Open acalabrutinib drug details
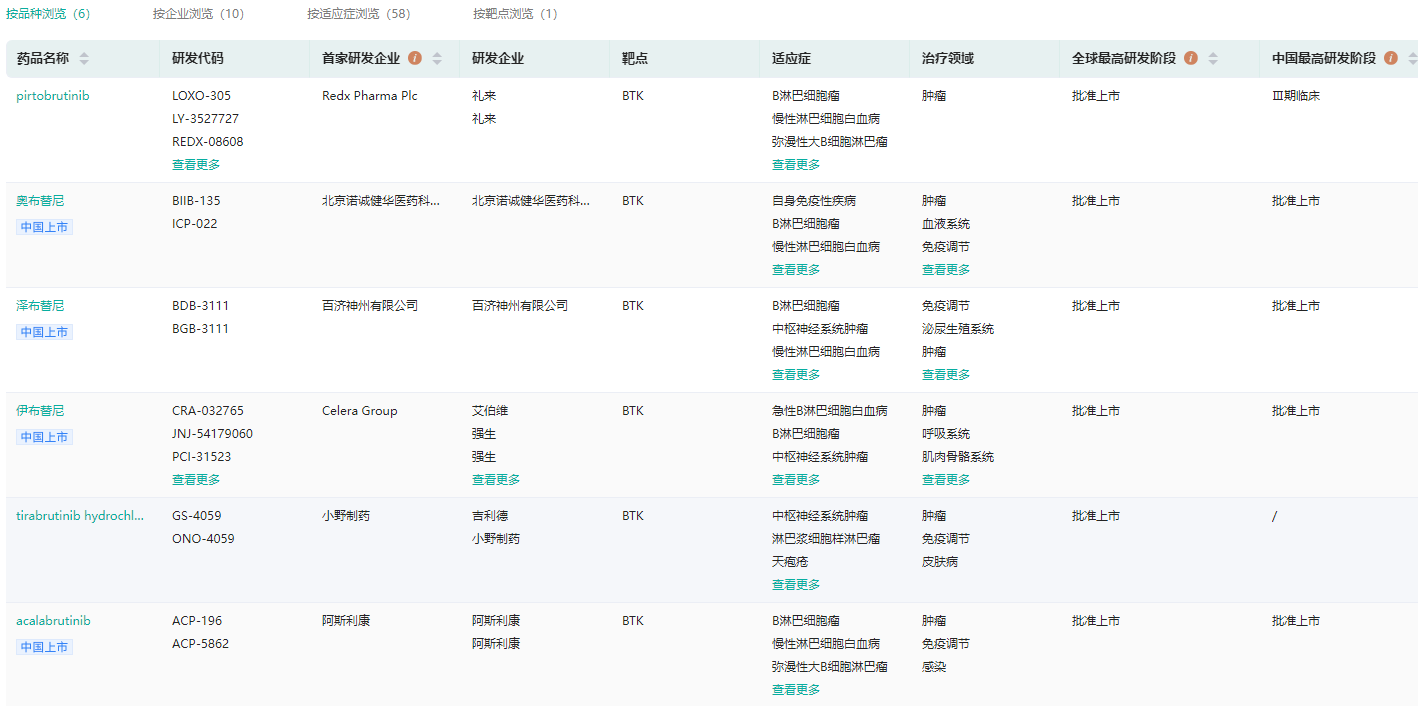Viewport: 1418px width, 706px height. (53, 621)
